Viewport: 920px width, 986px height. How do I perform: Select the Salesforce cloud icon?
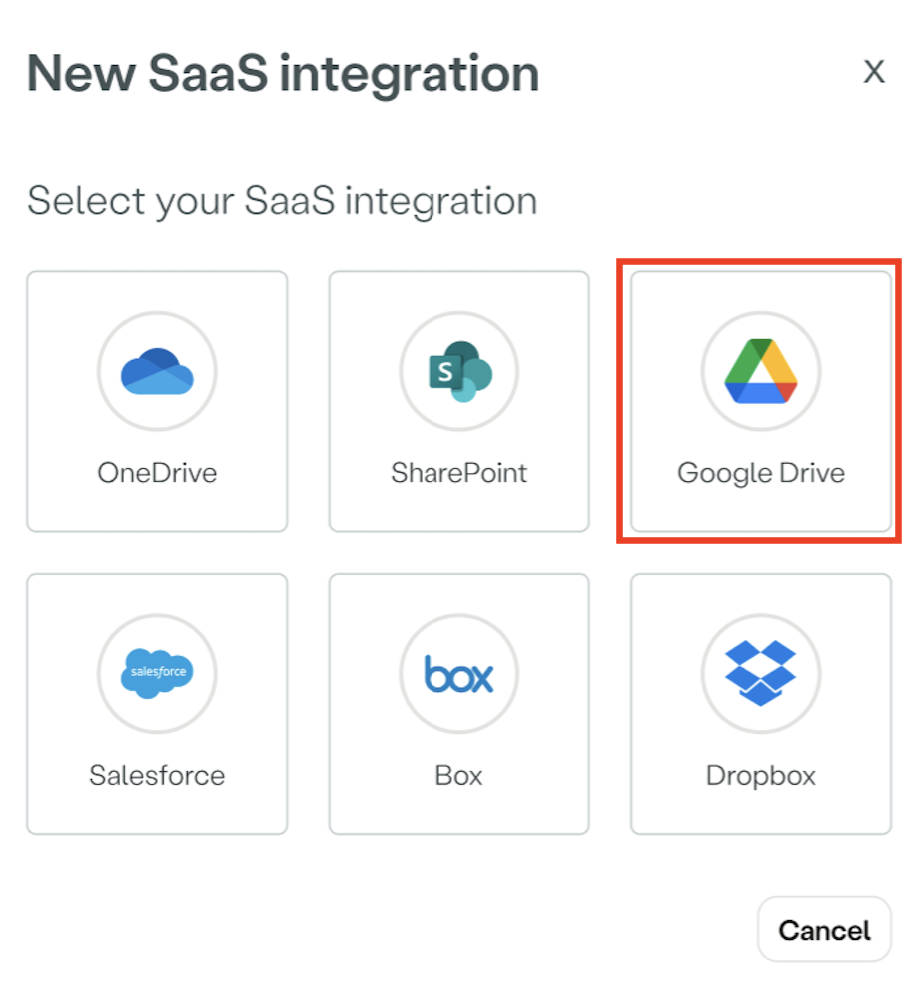pyautogui.click(x=157, y=673)
